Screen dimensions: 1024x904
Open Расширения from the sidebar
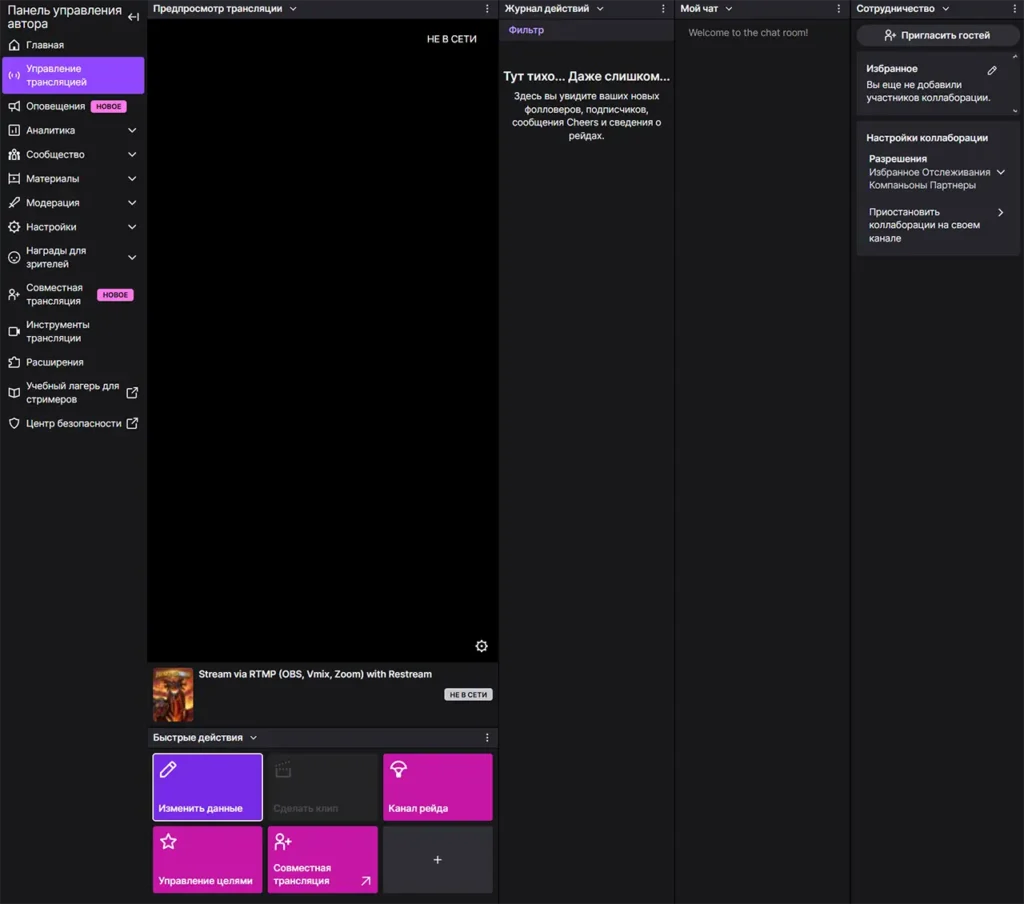point(55,362)
